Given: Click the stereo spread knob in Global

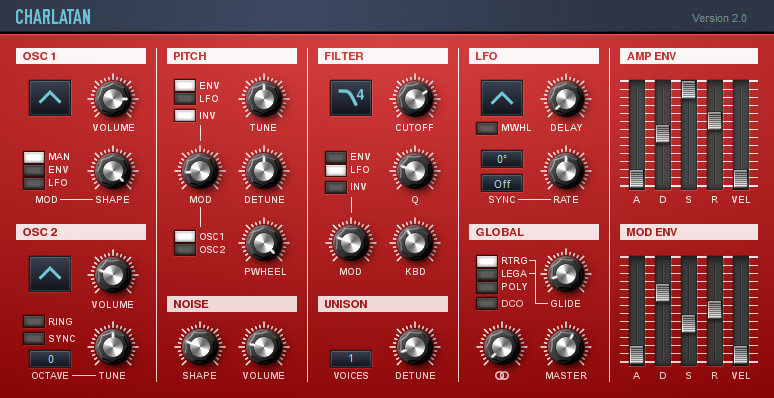Looking at the screenshot, I should coord(502,346).
